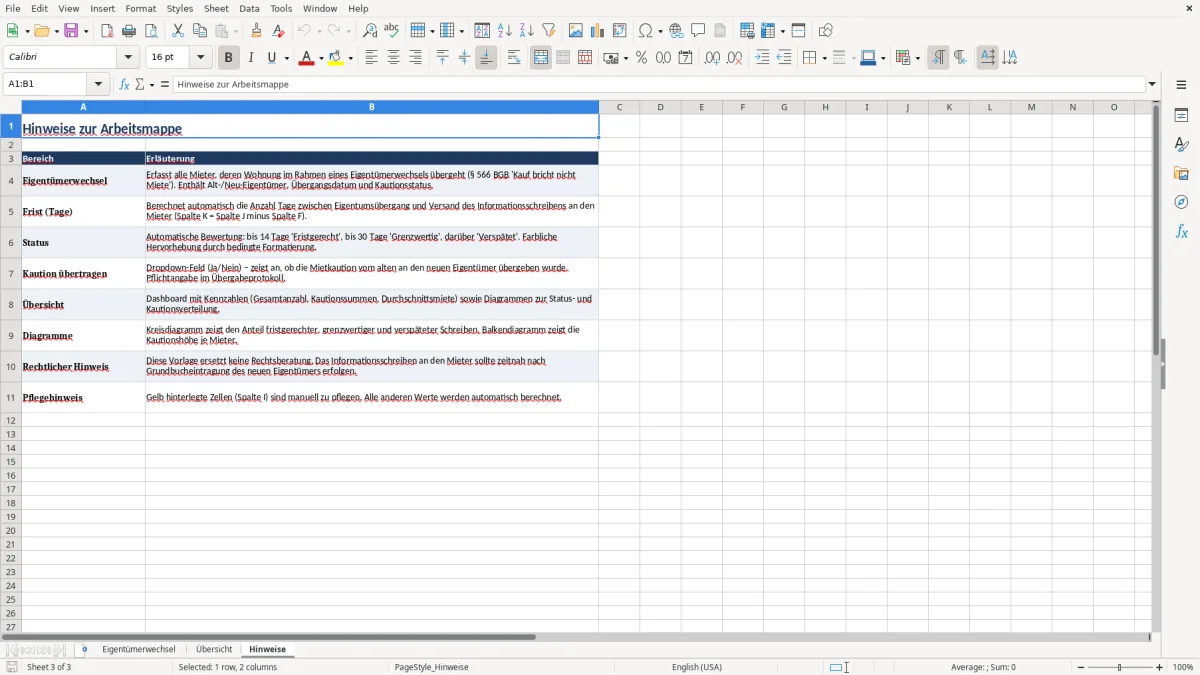
Task: Click the Insert Image icon
Action: click(576, 31)
